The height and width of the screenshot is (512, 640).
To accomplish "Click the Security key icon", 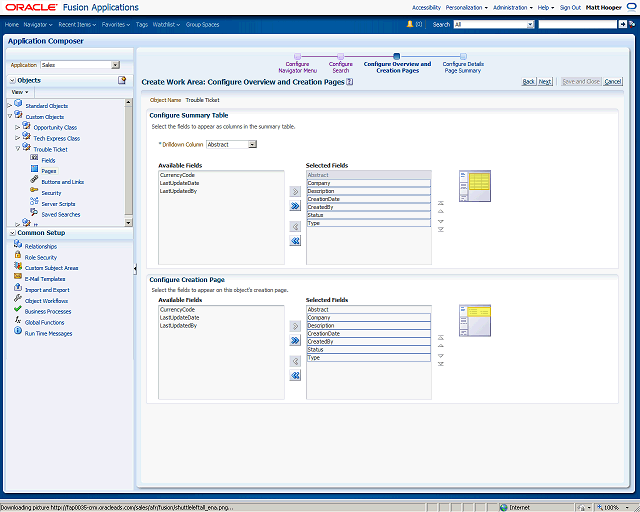I will (x=34, y=190).
